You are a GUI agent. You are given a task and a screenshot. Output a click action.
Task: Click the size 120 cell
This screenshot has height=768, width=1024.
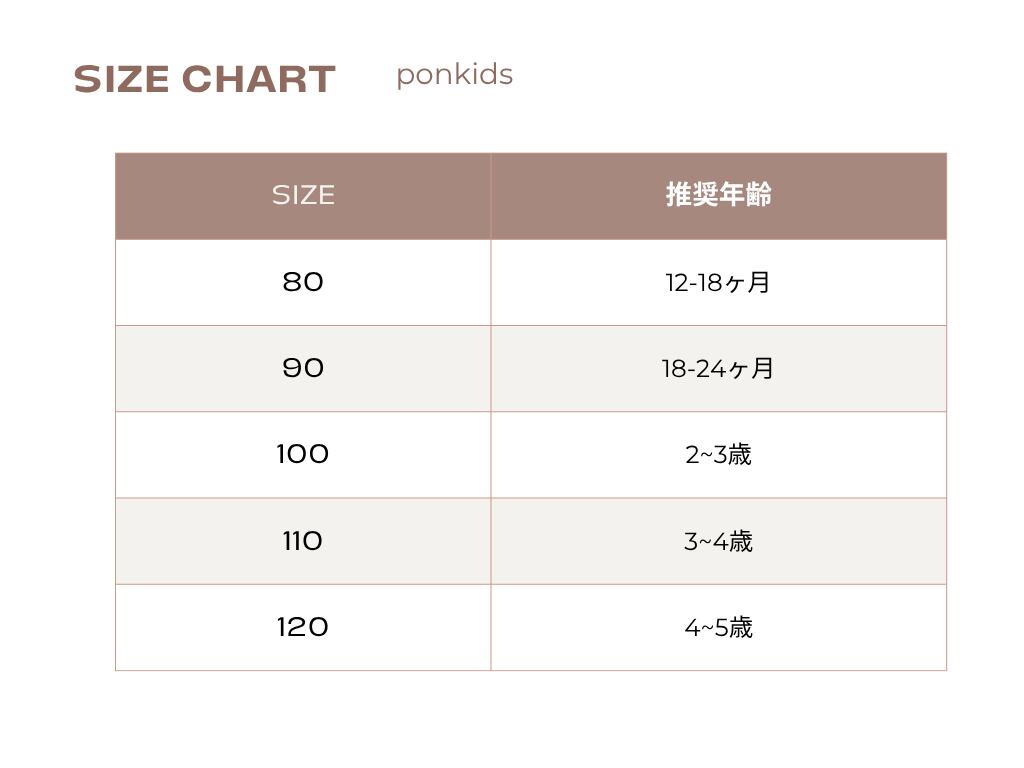point(303,627)
